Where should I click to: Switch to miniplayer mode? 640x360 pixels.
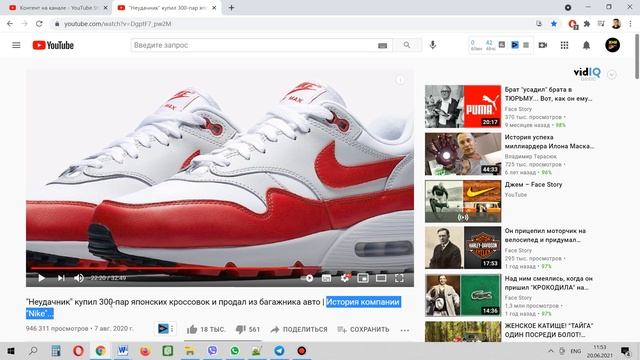click(x=363, y=278)
